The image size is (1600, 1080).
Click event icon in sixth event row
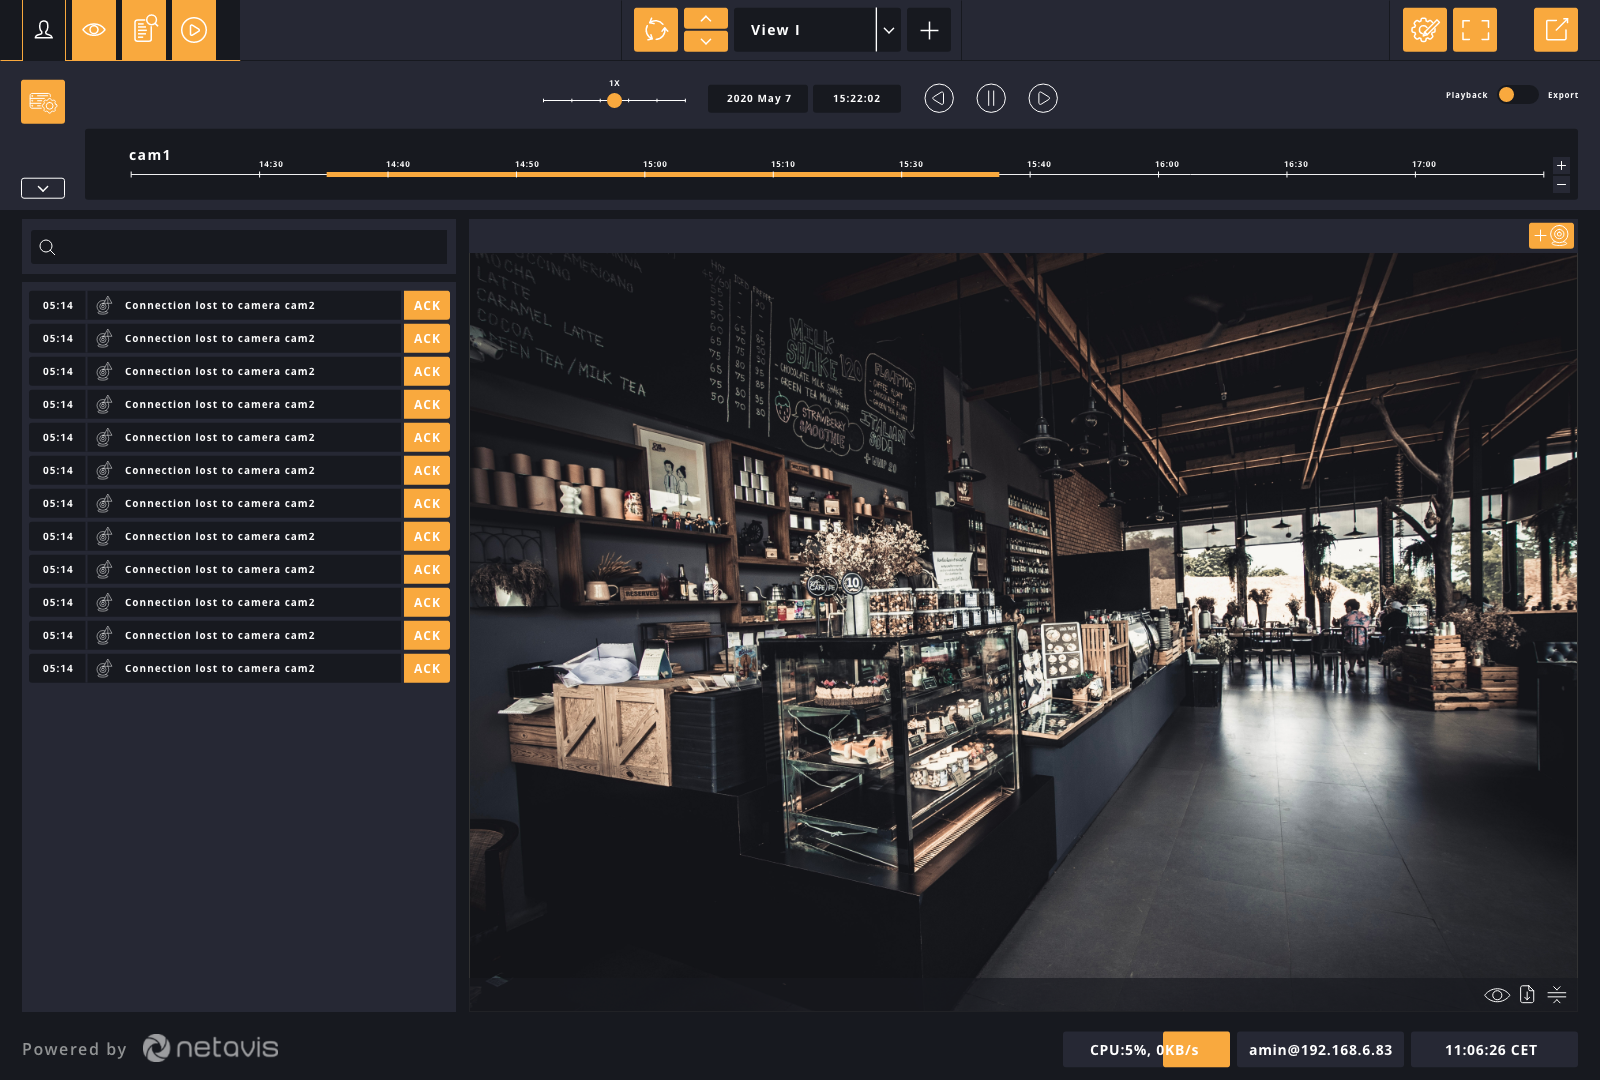click(x=104, y=471)
